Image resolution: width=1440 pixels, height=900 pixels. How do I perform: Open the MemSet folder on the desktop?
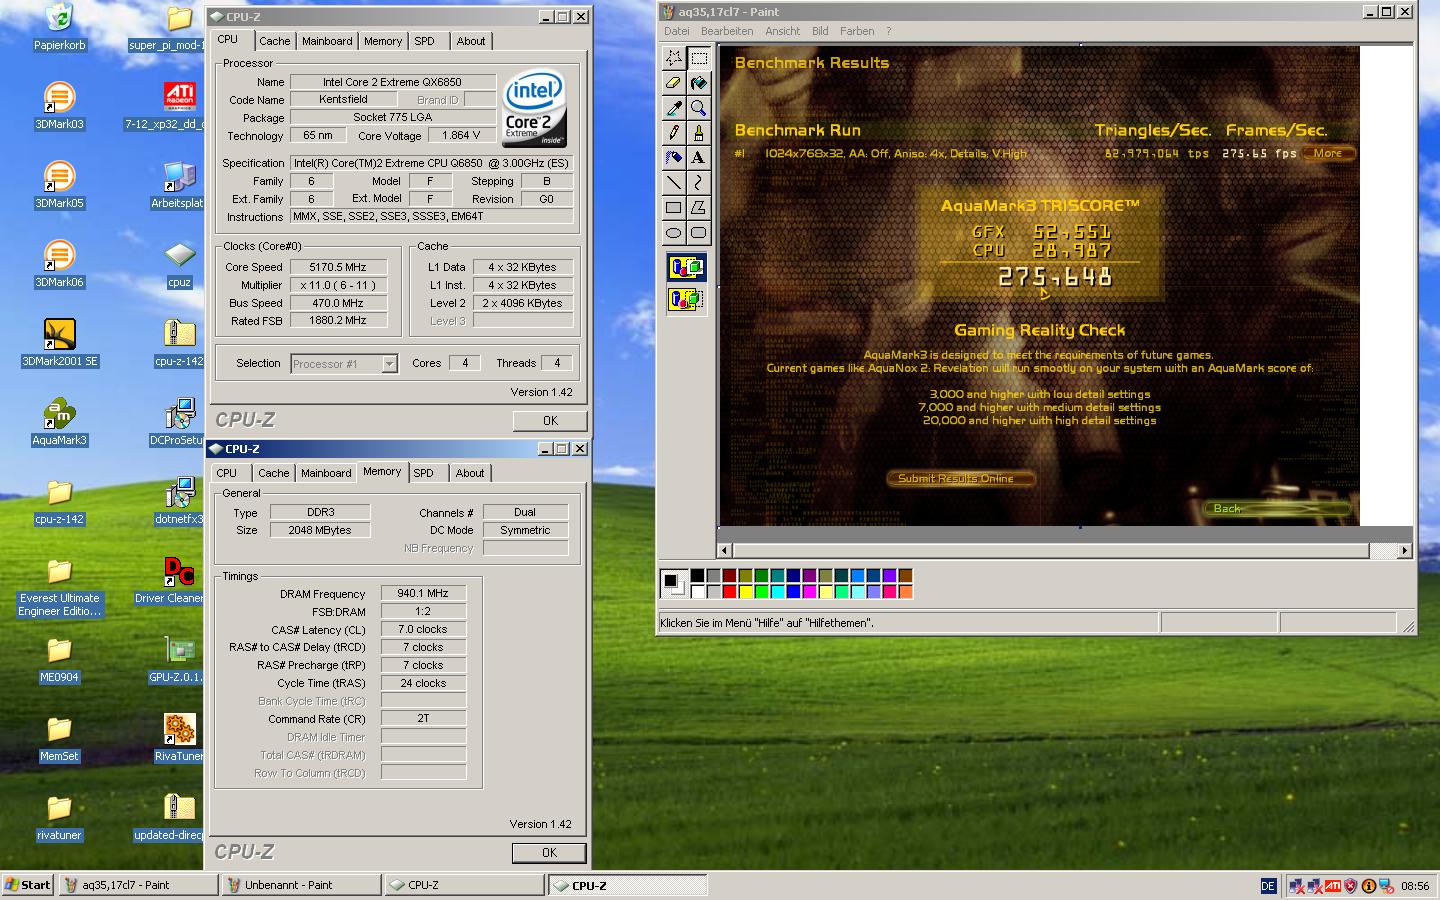click(x=59, y=738)
